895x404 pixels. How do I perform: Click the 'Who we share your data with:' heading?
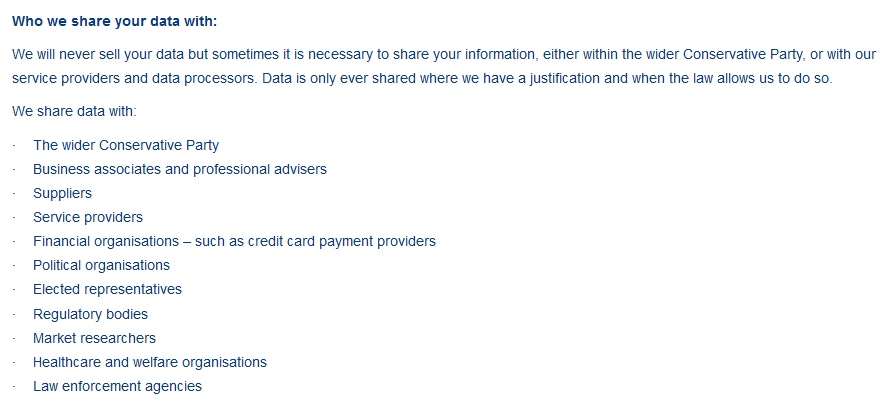click(x=115, y=22)
